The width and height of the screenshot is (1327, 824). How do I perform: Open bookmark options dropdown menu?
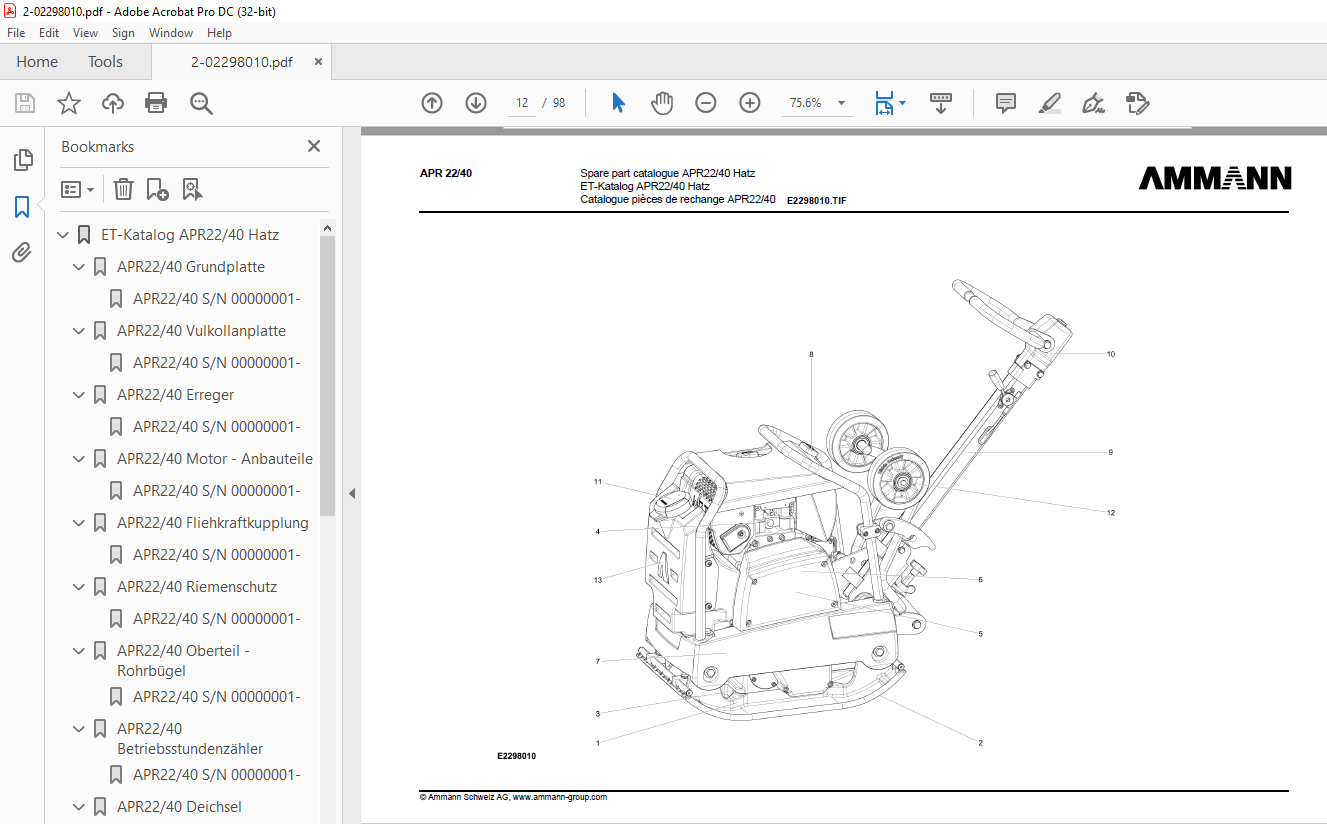click(77, 189)
